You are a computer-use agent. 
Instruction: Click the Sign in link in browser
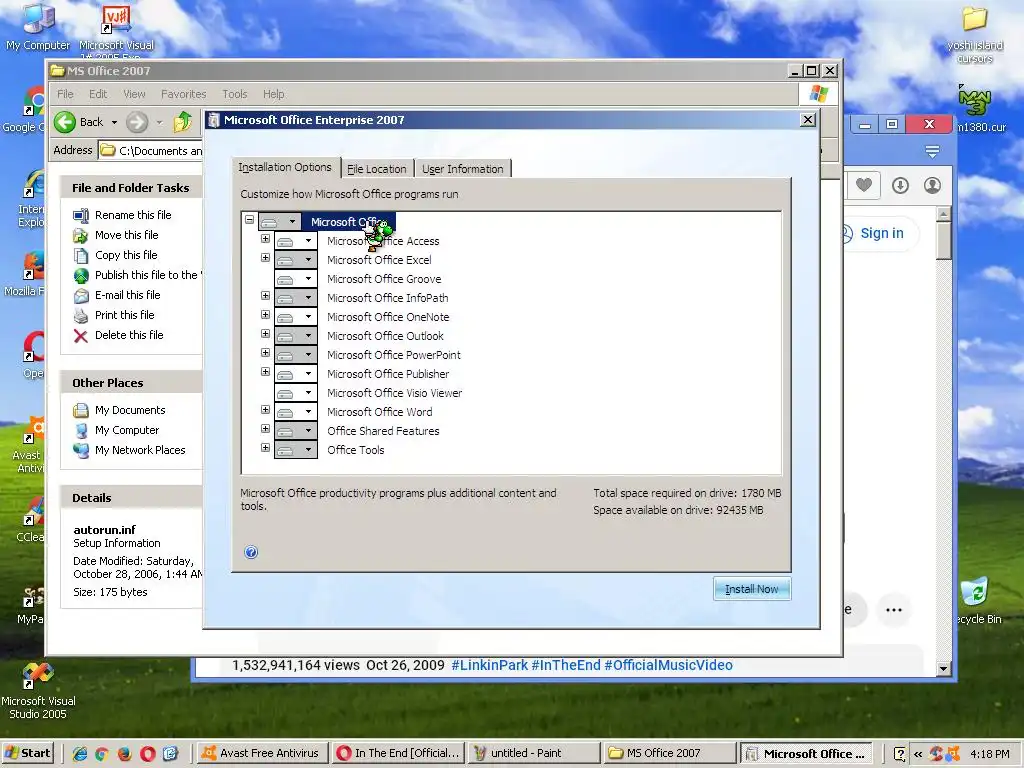pos(882,233)
